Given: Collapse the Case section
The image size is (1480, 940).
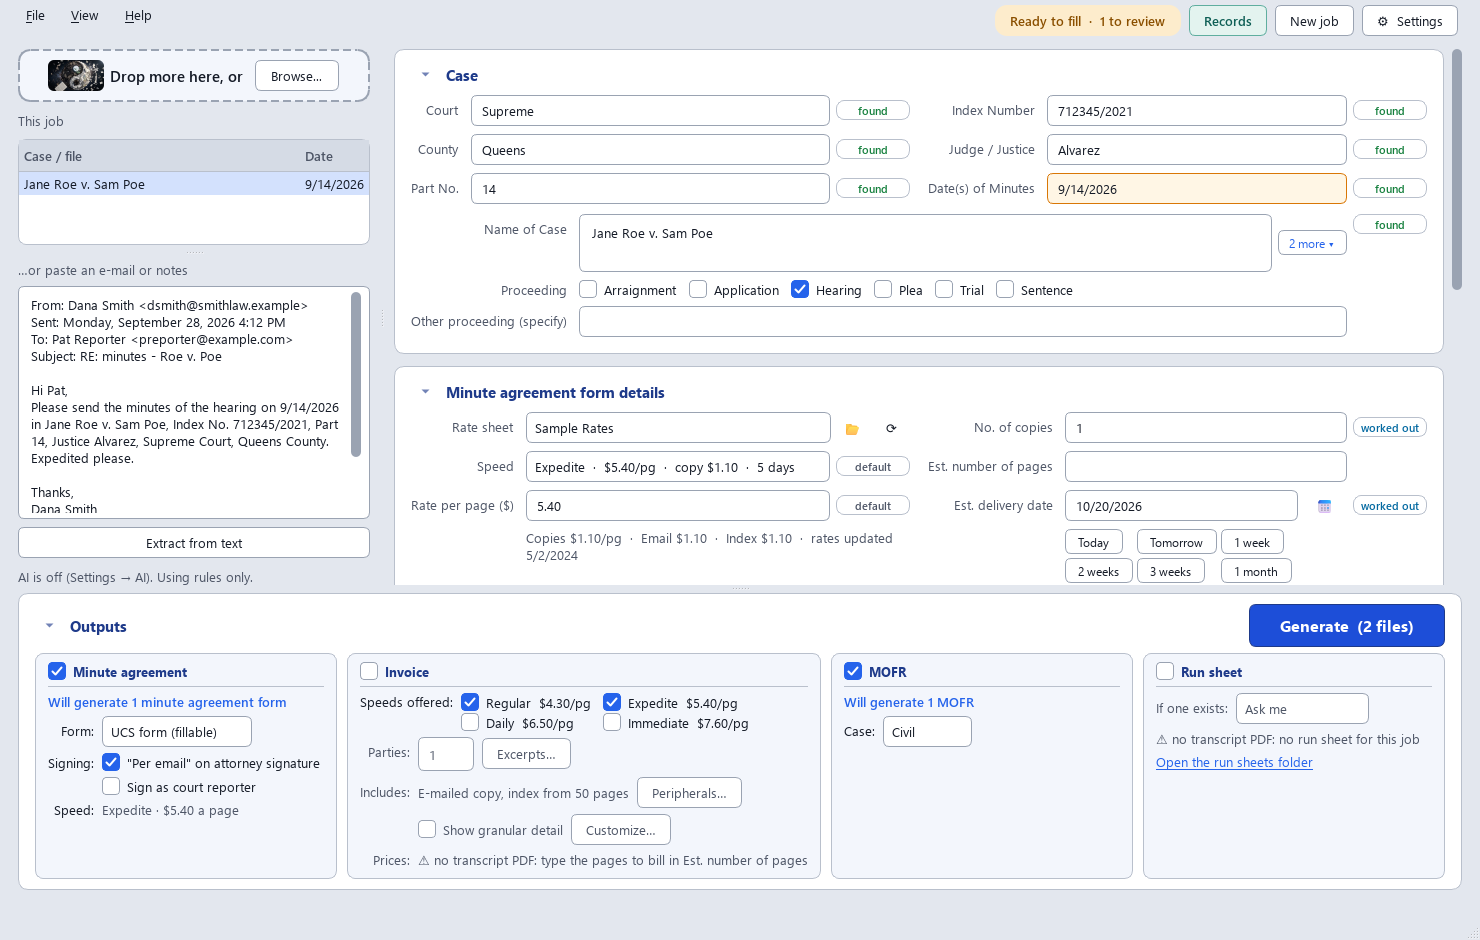Looking at the screenshot, I should coord(425,76).
